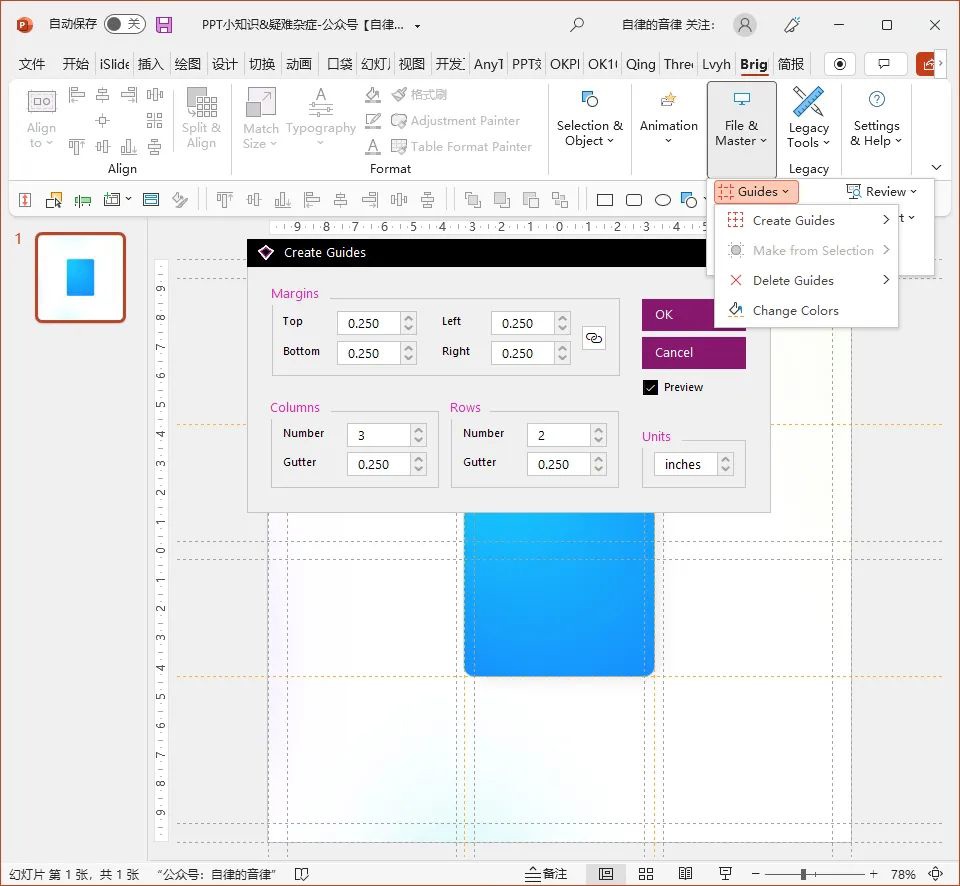Screen dimensions: 960x886
Task: Click the Legacy Tools icon
Action: (808, 102)
